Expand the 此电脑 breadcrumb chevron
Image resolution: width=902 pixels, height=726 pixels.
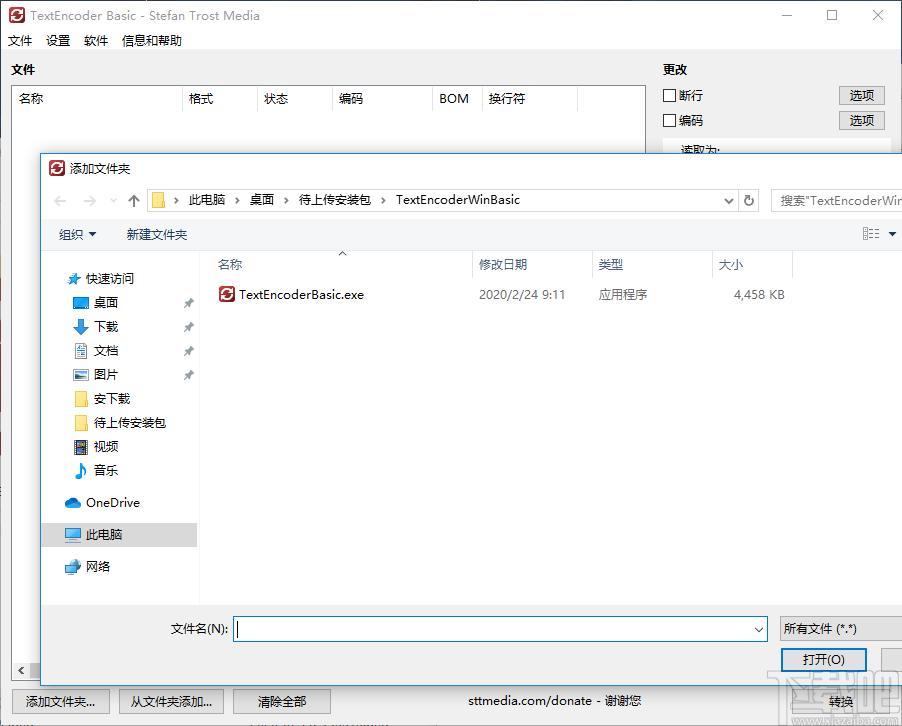point(237,200)
